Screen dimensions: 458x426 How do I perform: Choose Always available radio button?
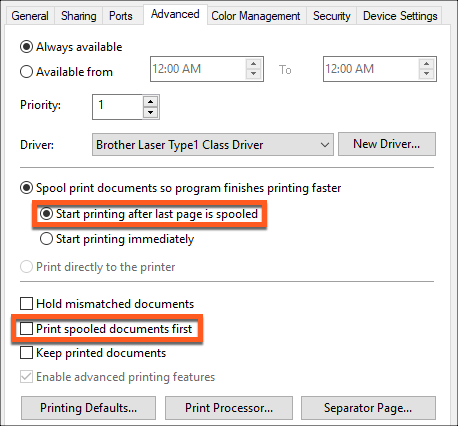(27, 47)
